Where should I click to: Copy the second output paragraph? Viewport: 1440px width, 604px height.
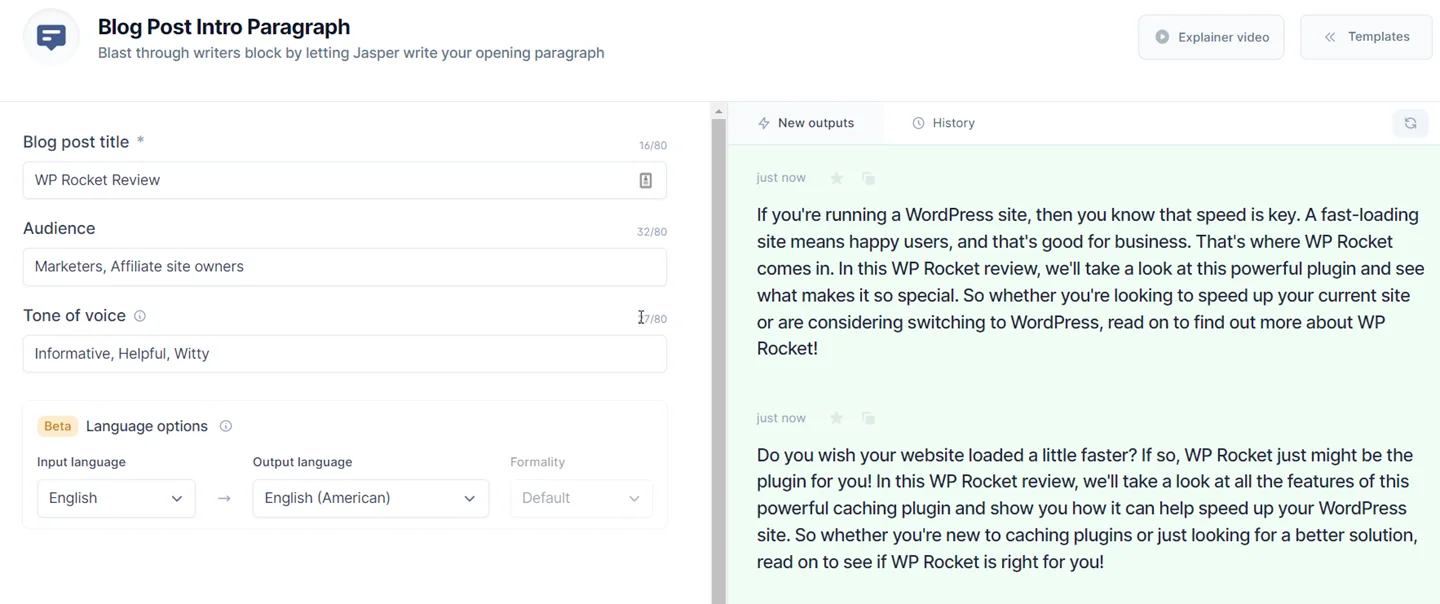pyautogui.click(x=868, y=418)
